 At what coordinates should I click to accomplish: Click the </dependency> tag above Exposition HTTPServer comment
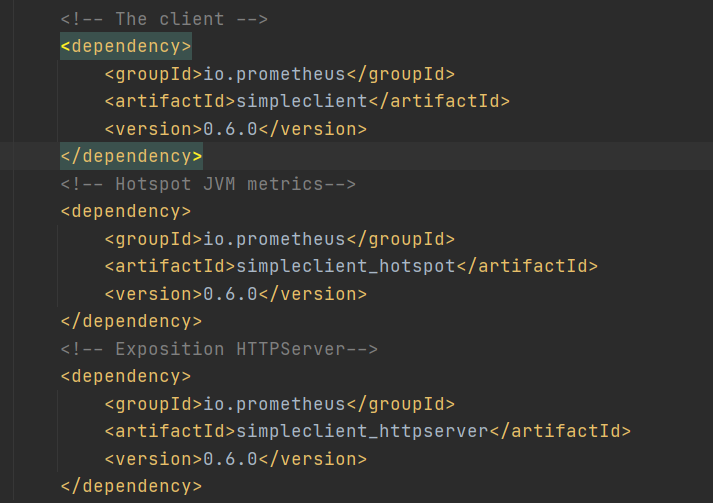tap(131, 321)
